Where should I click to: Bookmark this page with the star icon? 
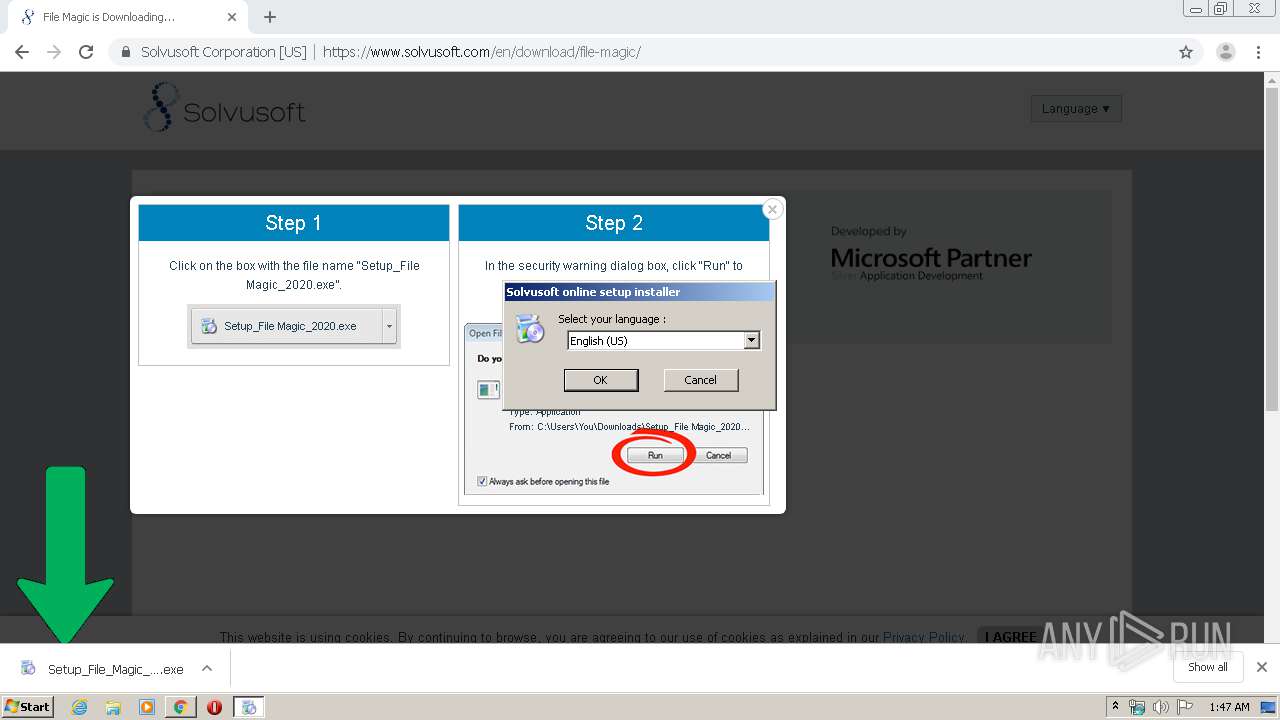coord(1186,52)
